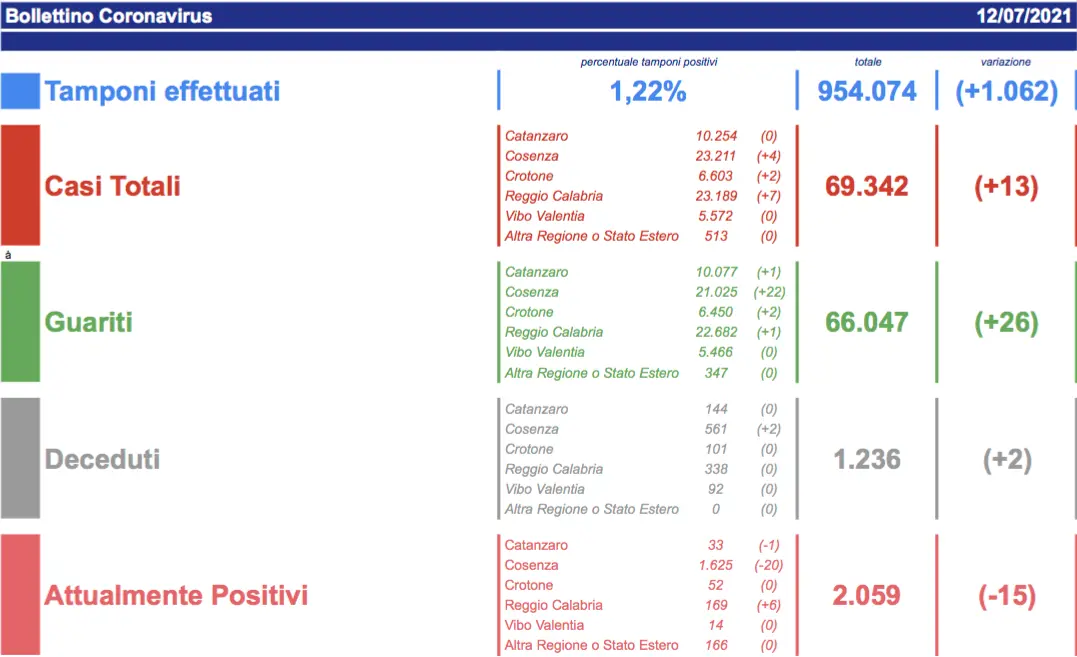
Task: Select Altra Regione recovered value 347
Action: 716,373
